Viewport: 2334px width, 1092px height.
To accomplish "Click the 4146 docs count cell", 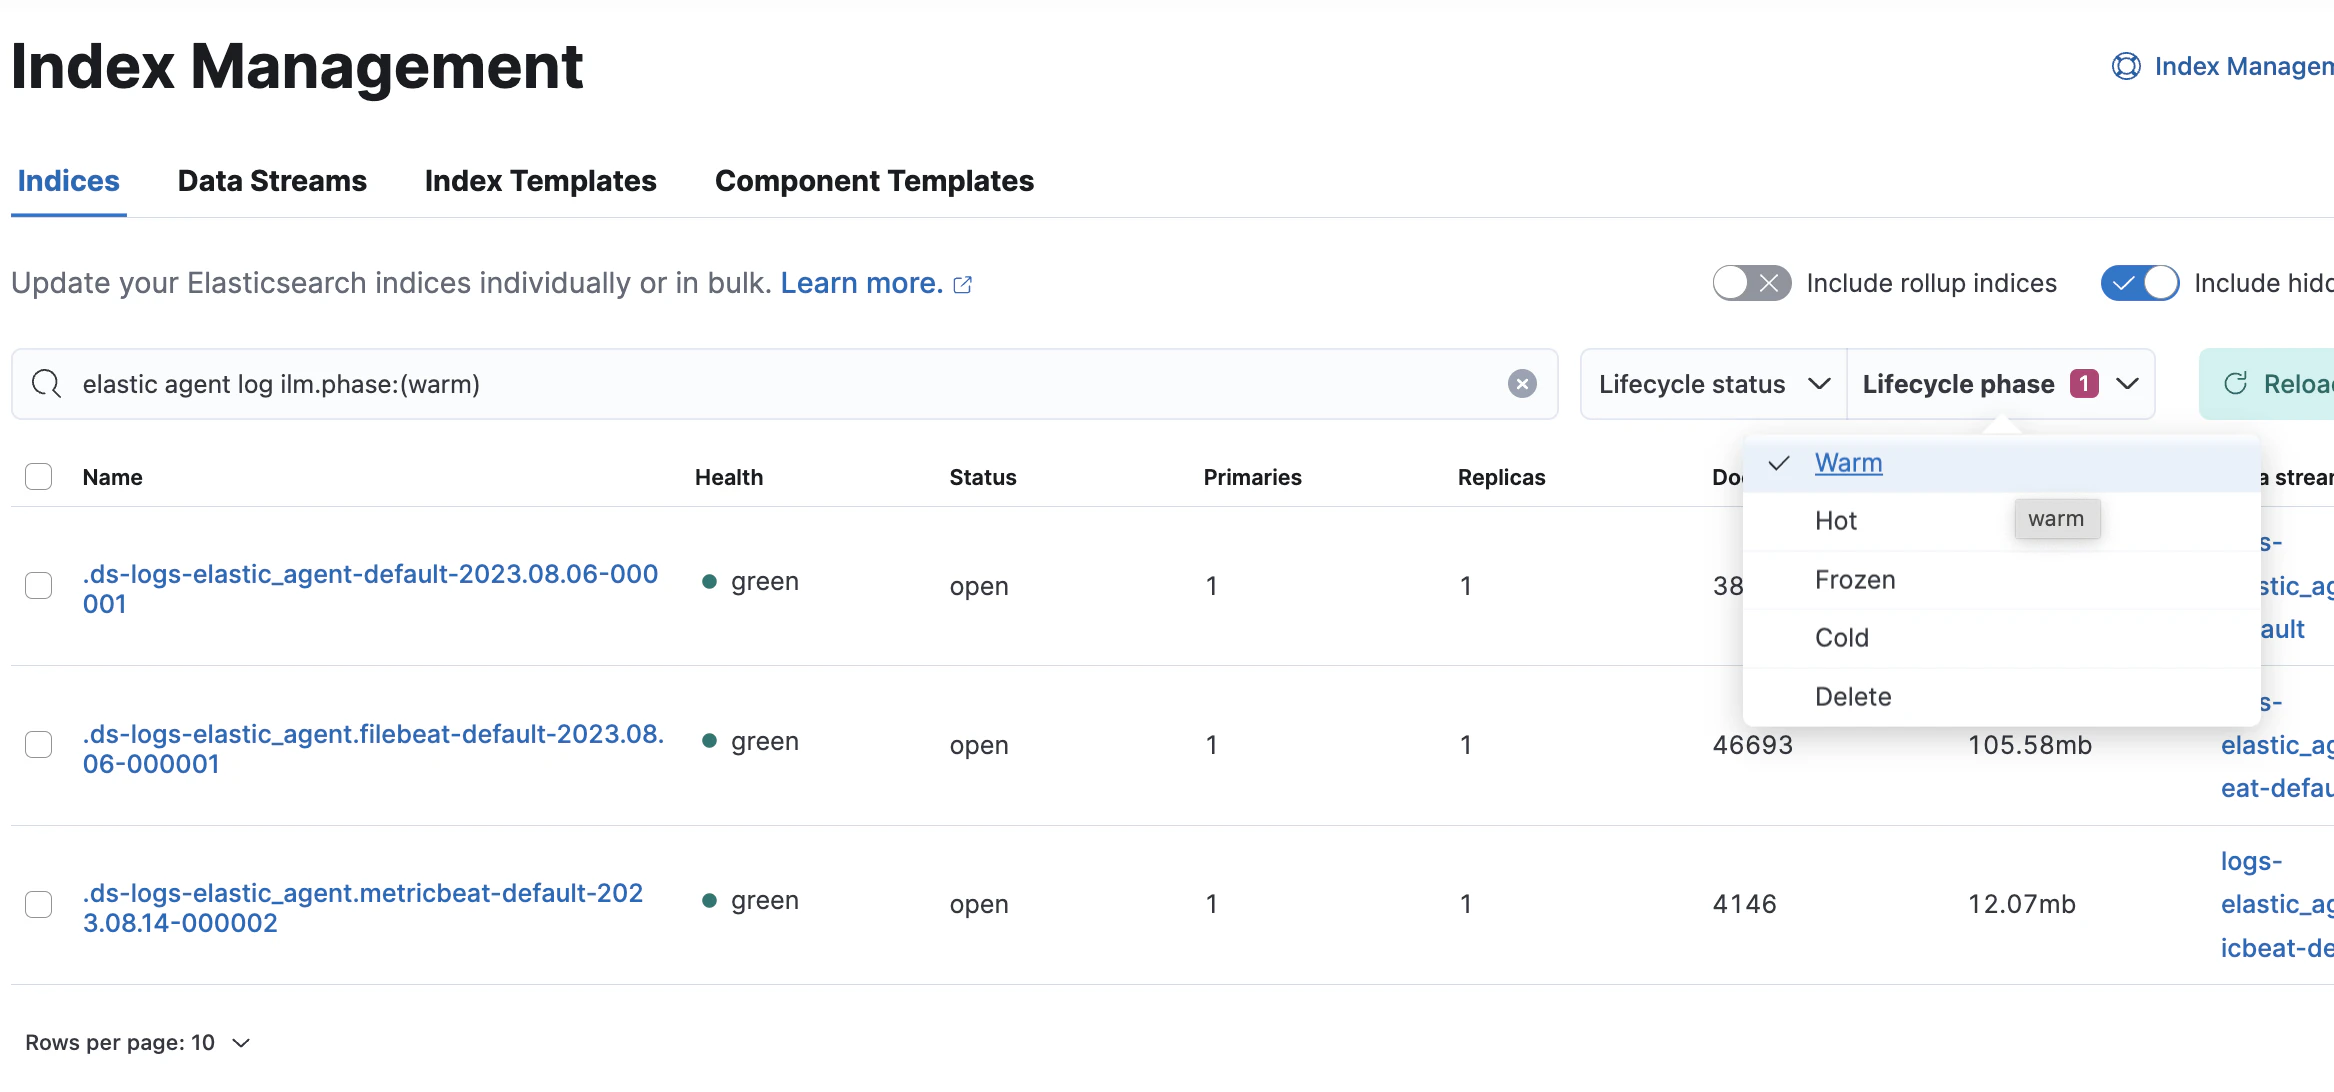I will [1745, 904].
